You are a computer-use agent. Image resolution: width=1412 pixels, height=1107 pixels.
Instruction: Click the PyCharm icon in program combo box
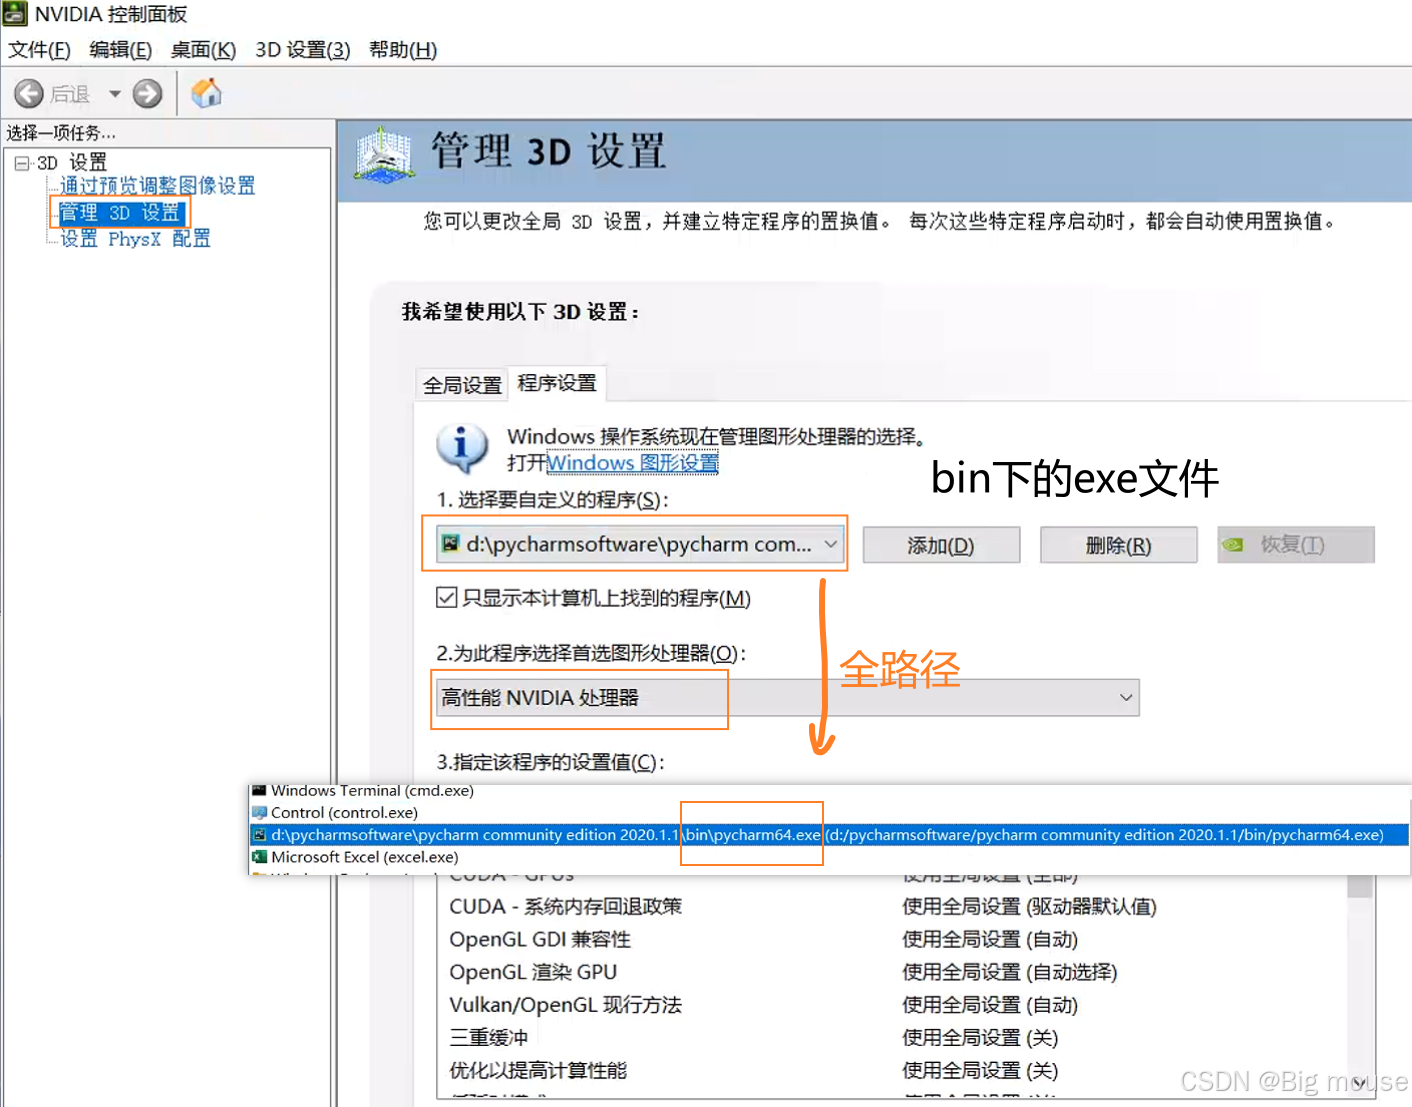tap(451, 543)
